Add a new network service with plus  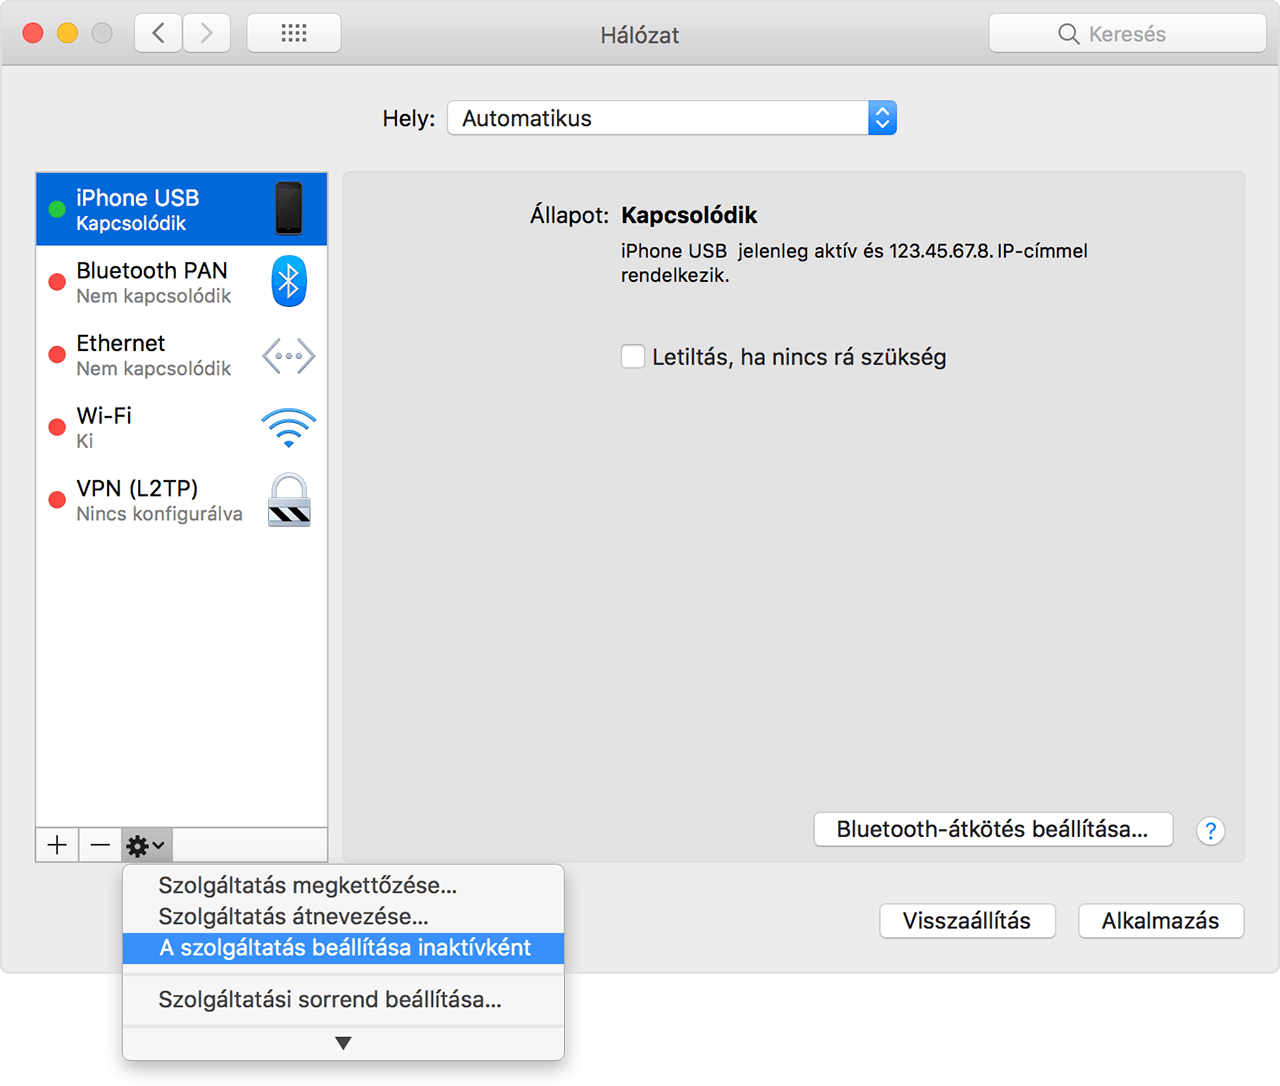point(57,845)
